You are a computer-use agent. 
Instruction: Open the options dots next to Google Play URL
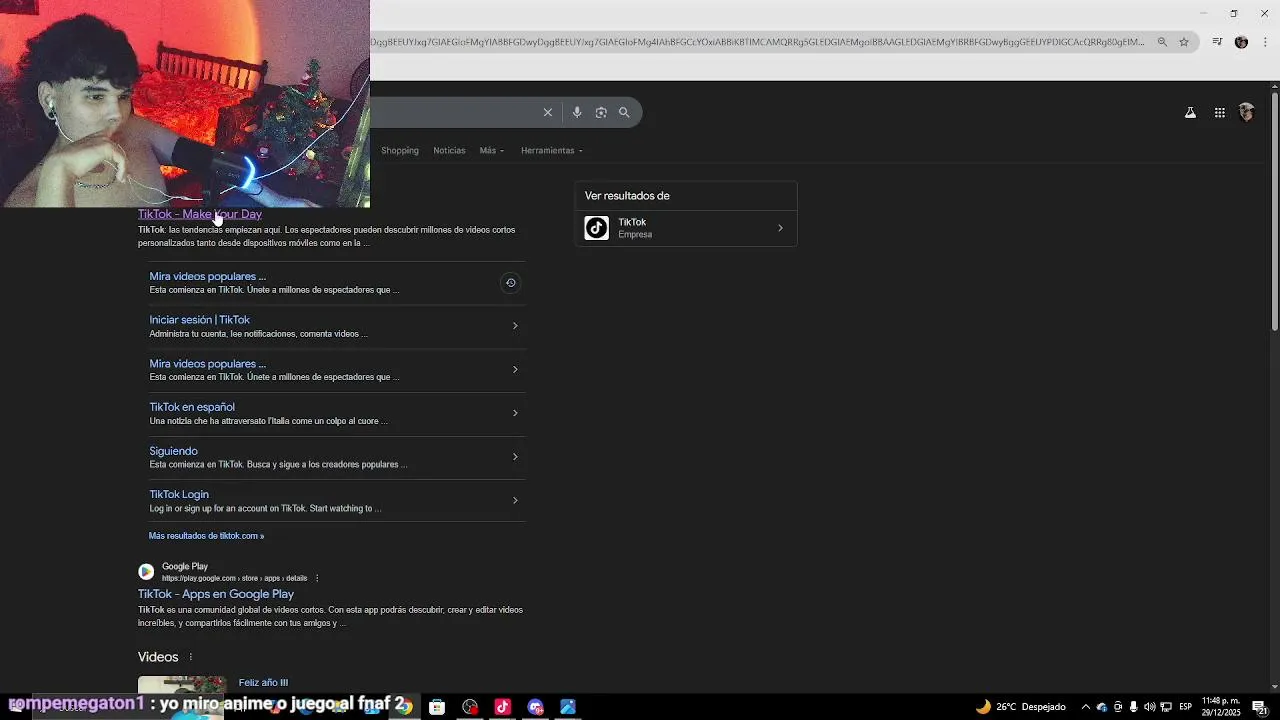317,578
